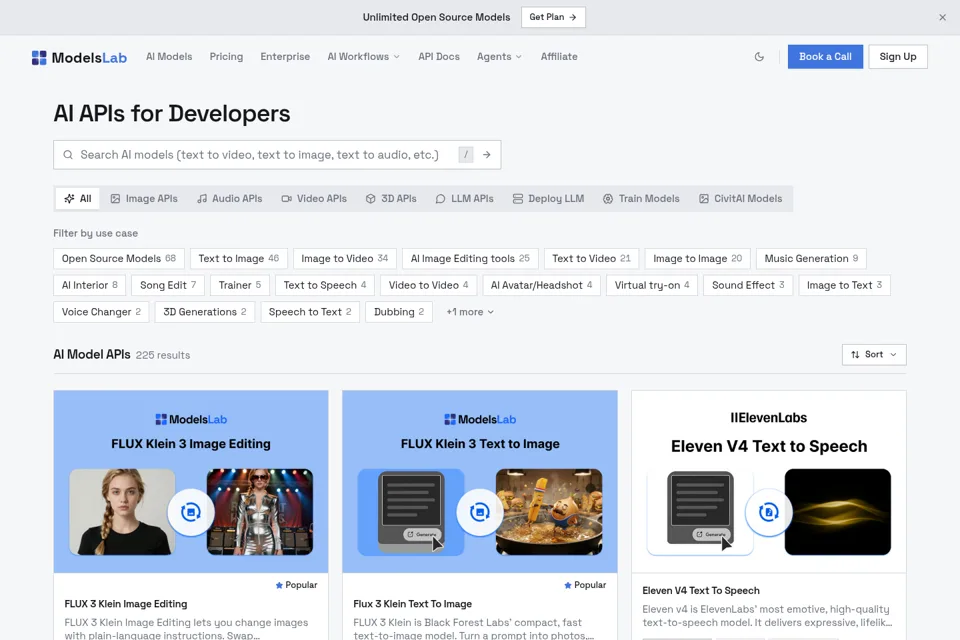Open the Agents dropdown menu
This screenshot has height=640, width=960.
[x=500, y=57]
